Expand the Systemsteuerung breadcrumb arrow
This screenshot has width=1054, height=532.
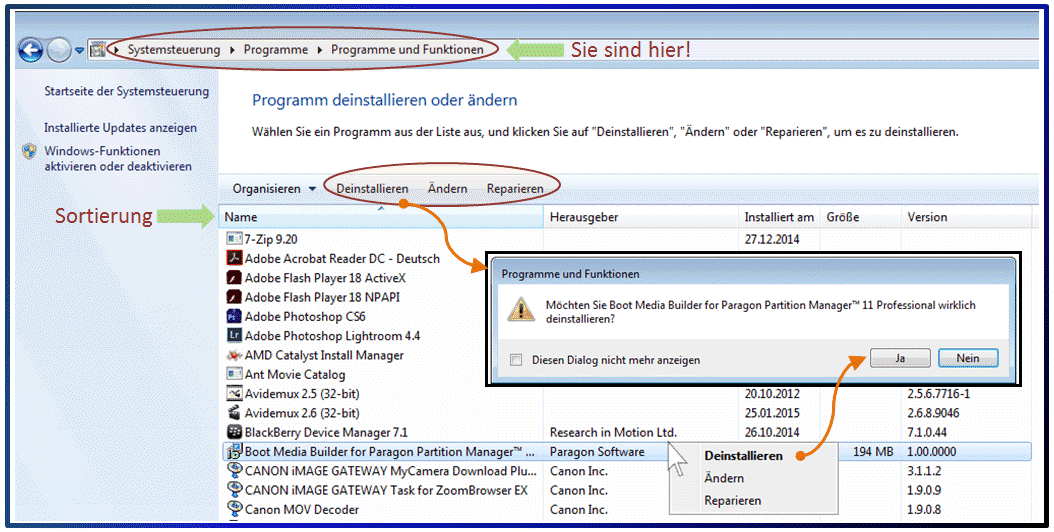(233, 49)
